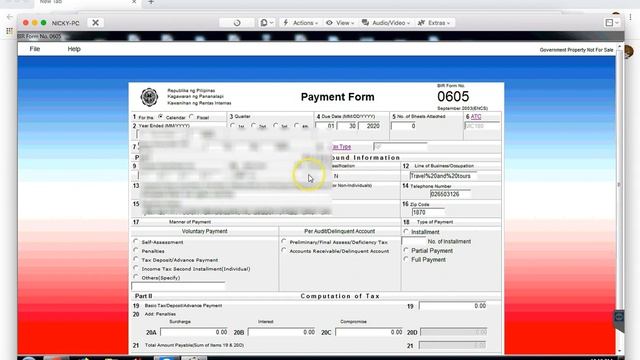Click the scrollbar down arrow
The image size is (640, 360).
(619, 351)
